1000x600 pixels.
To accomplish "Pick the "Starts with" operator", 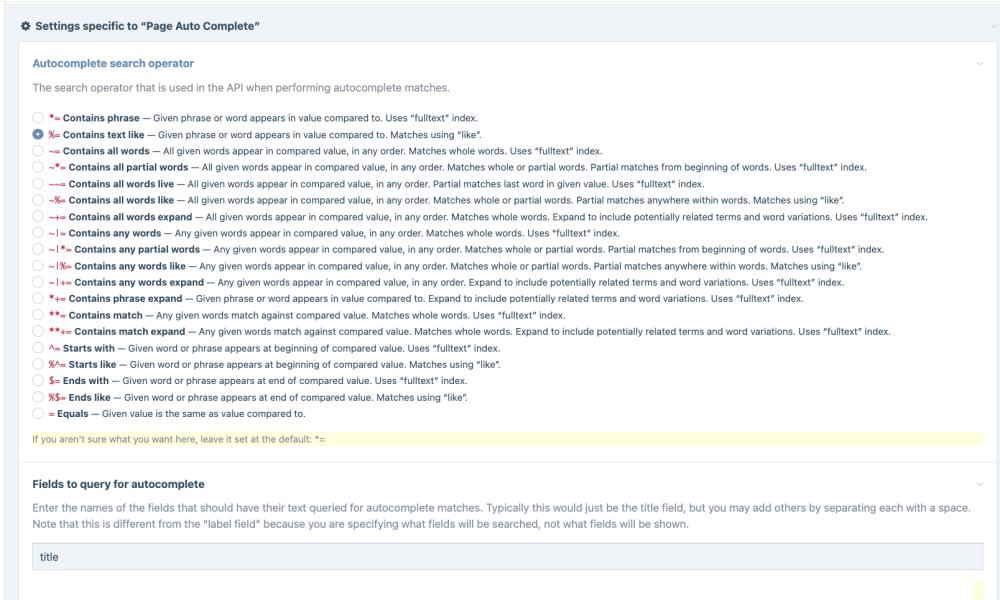I will (38, 348).
